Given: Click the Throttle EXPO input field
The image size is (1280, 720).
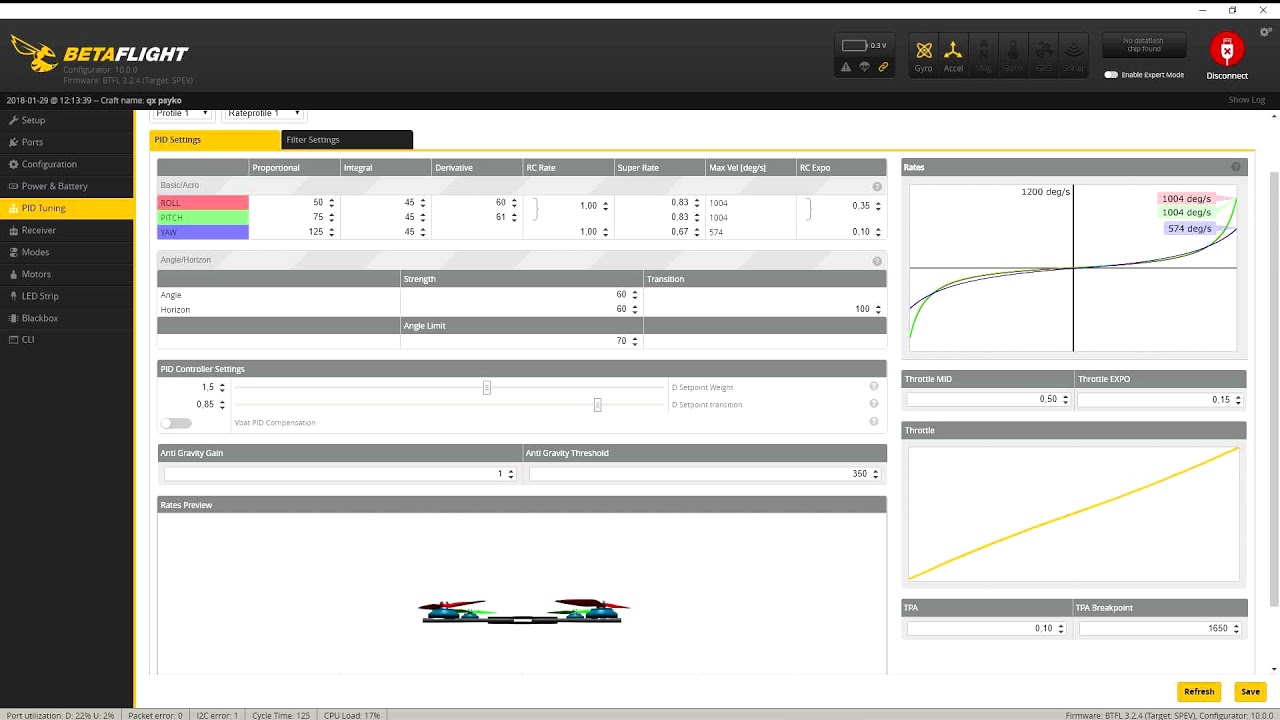Looking at the screenshot, I should pyautogui.click(x=1160, y=399).
